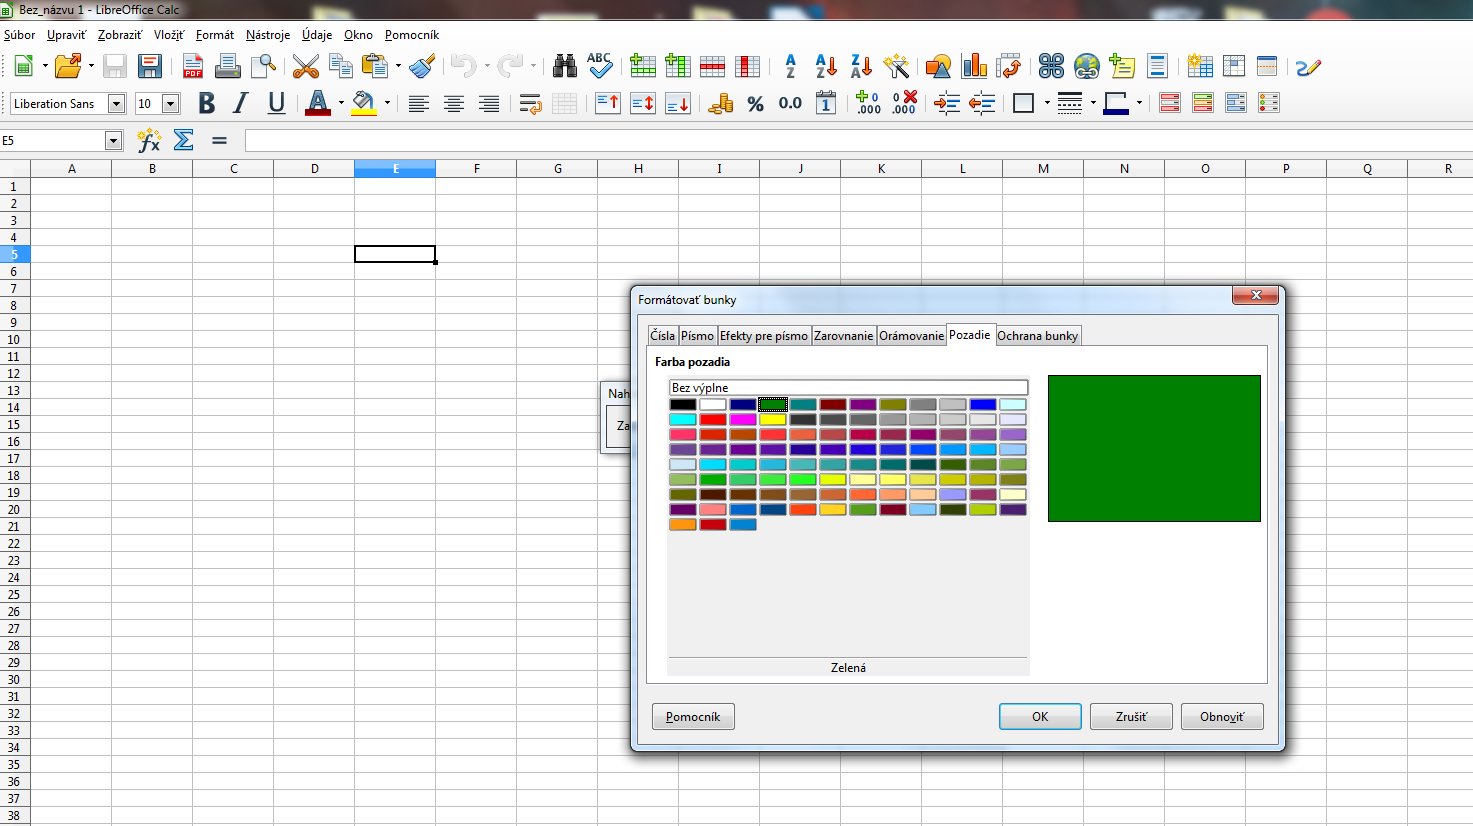Center text horizontally
The width and height of the screenshot is (1473, 826).
[454, 103]
